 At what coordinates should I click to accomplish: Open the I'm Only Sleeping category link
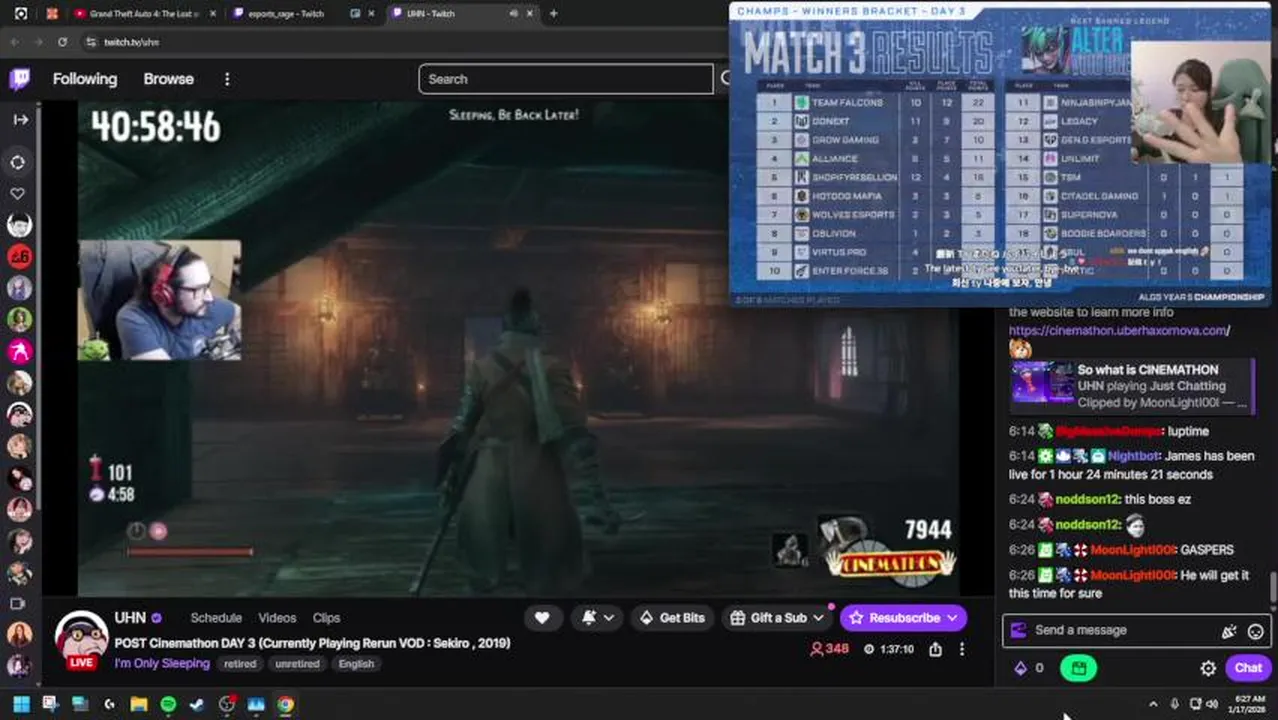click(x=162, y=663)
